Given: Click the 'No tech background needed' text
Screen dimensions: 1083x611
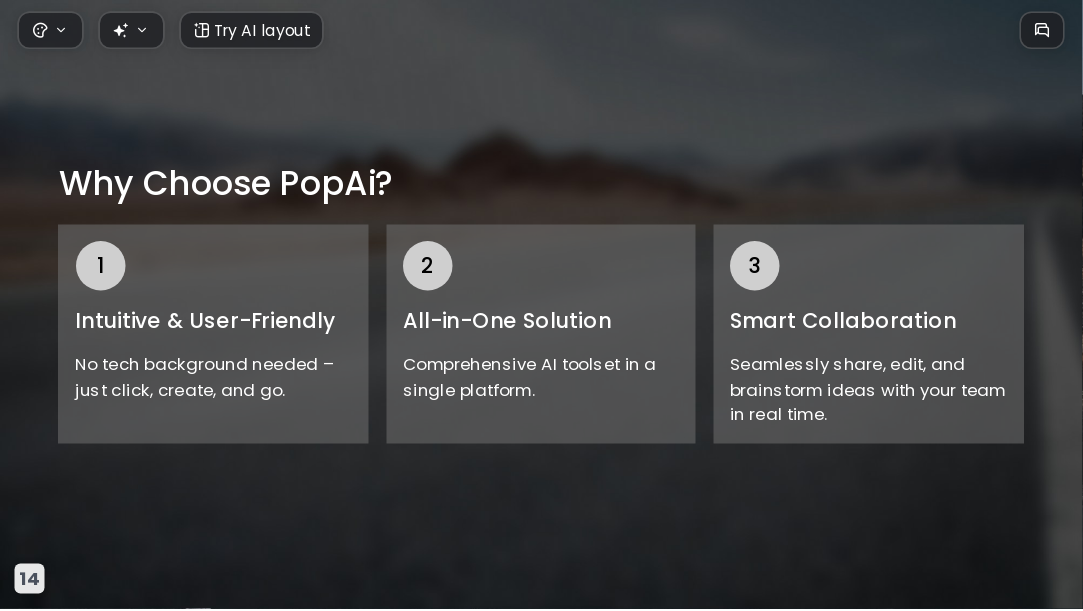Looking at the screenshot, I should point(204,378).
